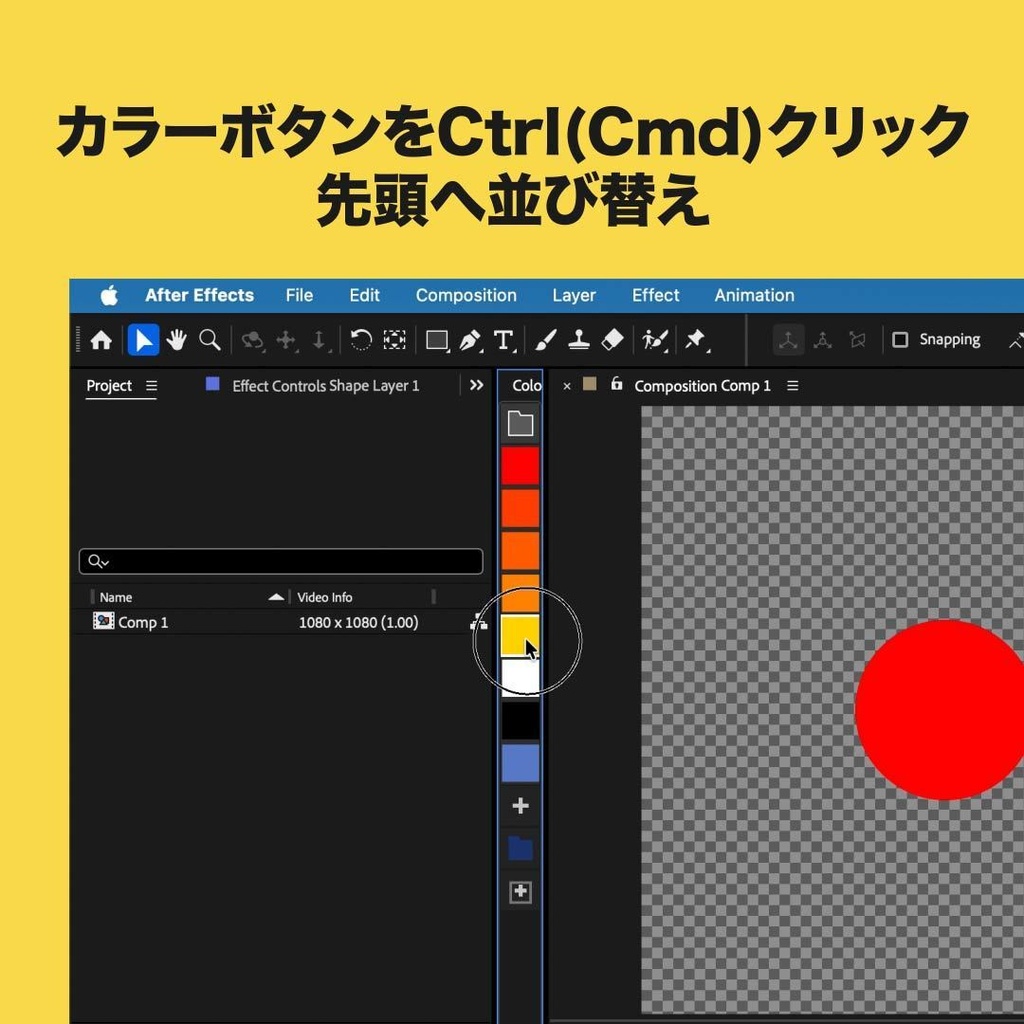Open the Composition menu
This screenshot has height=1024, width=1024.
pos(466,295)
